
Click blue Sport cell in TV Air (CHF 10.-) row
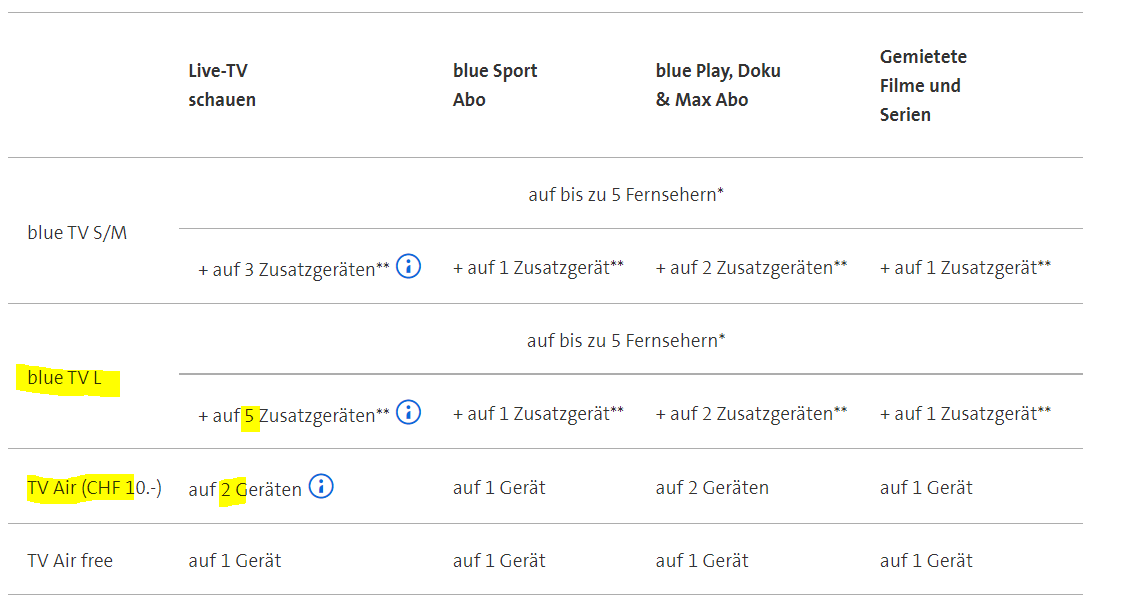point(499,488)
